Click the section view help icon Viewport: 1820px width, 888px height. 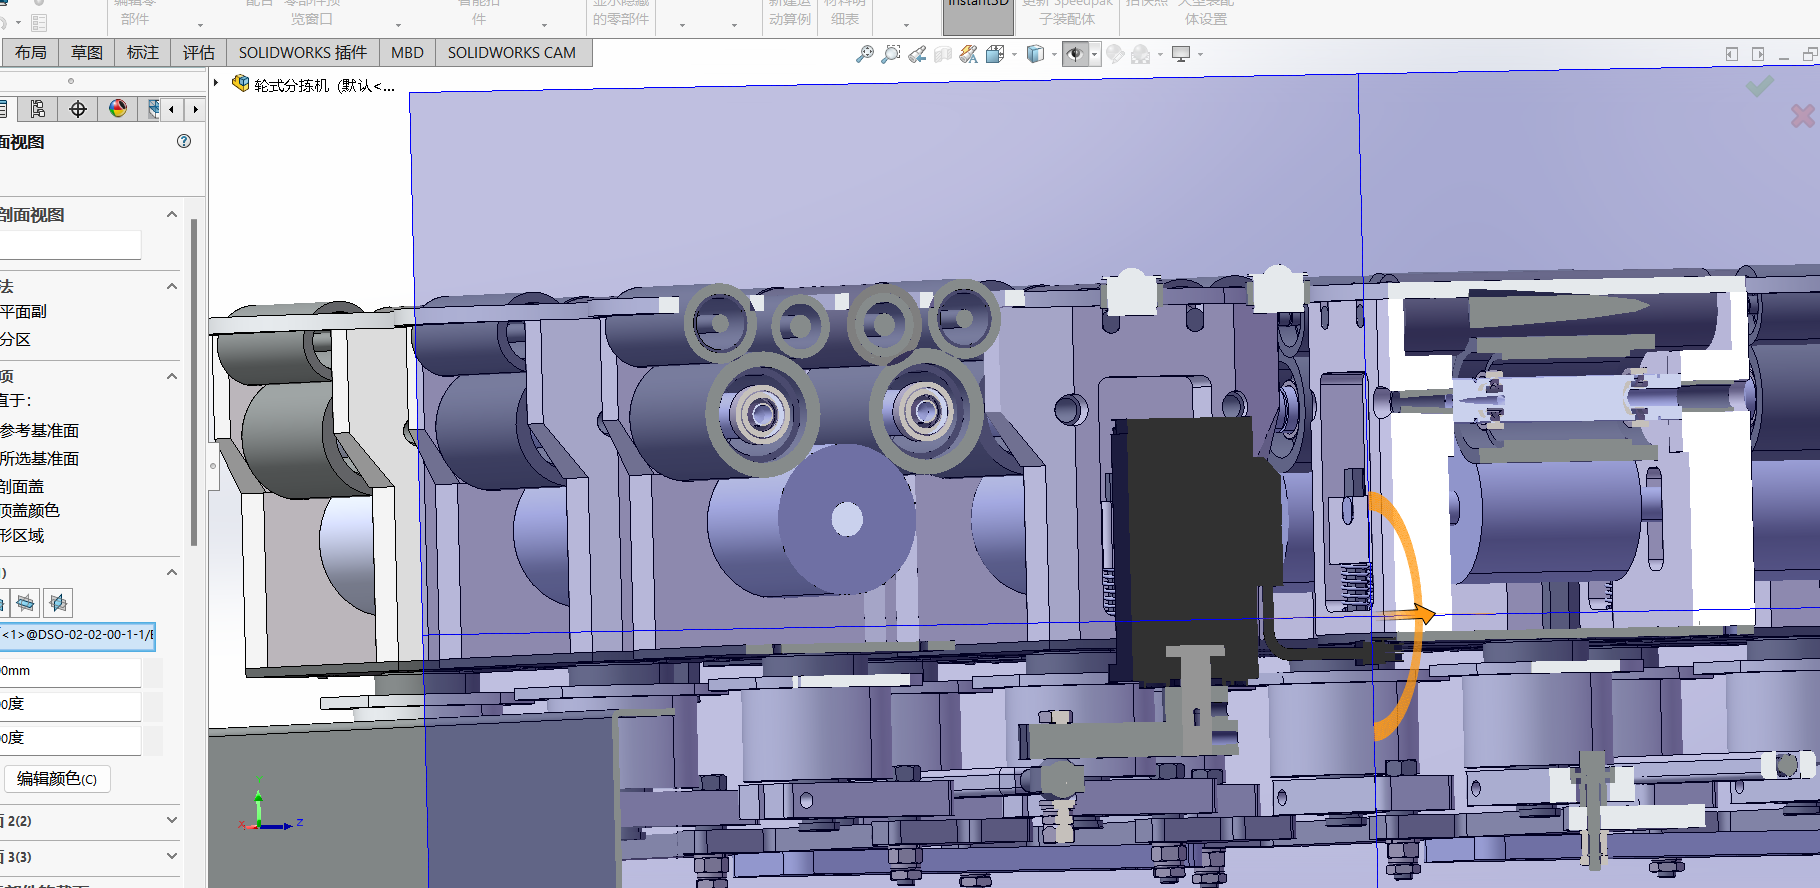(x=184, y=141)
